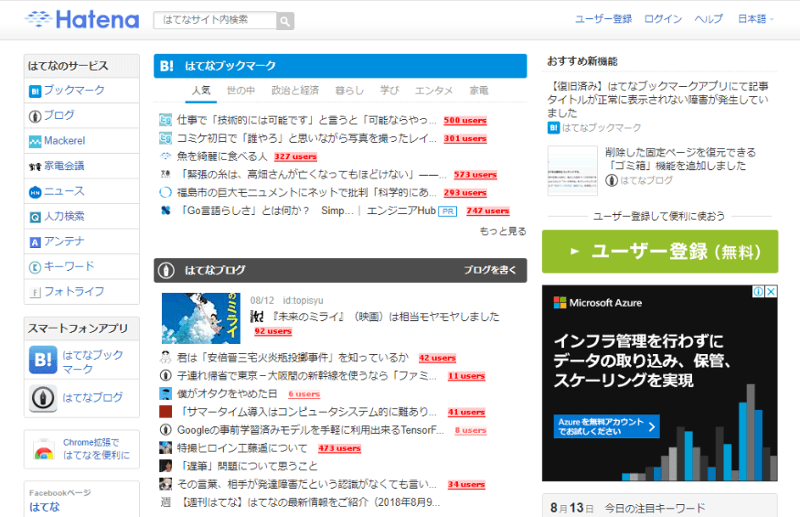Open 『未来のミライ』は相当モヤモヤしました post

pos(385,317)
